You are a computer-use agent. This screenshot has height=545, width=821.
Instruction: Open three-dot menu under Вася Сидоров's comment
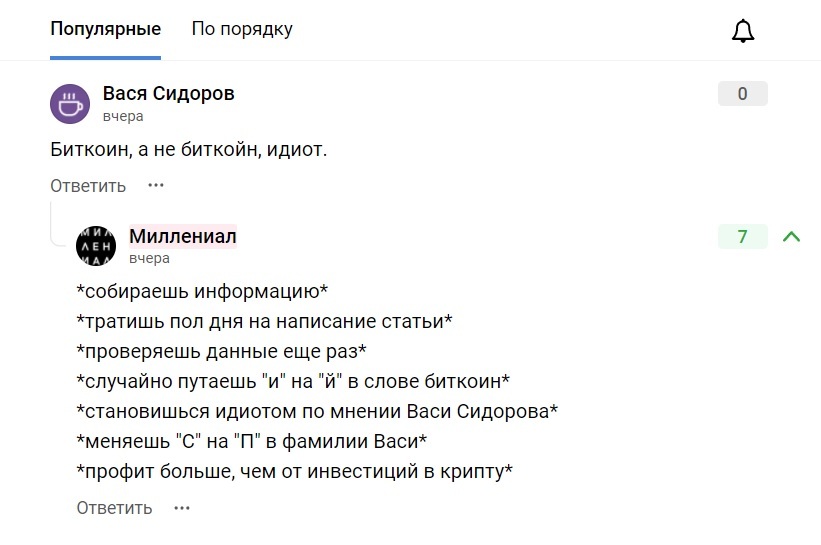155,185
